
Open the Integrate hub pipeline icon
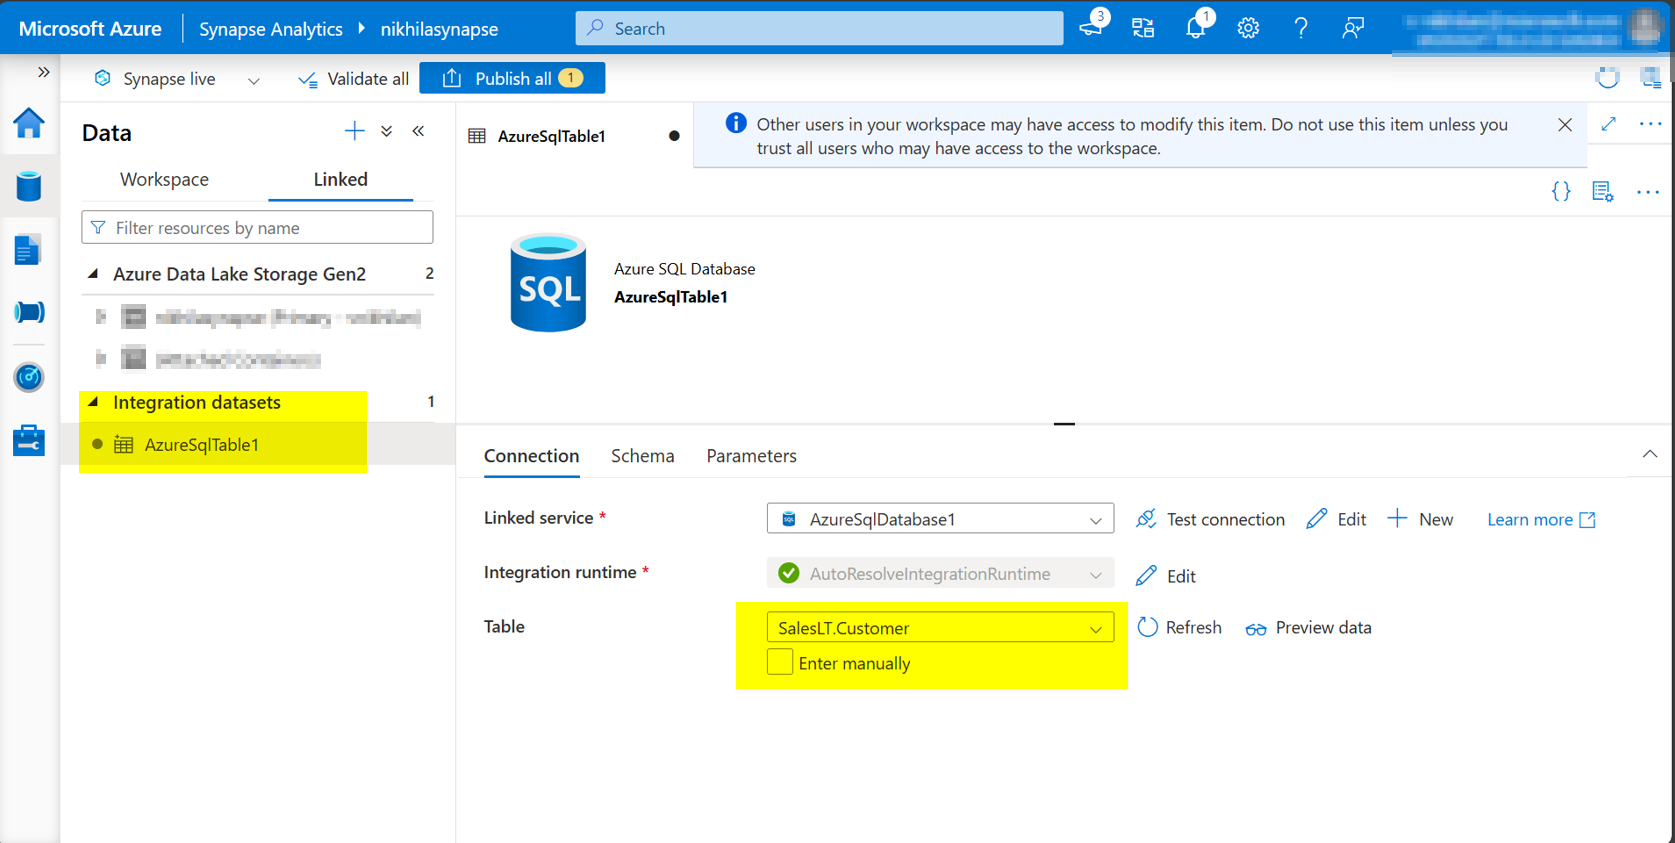pyautogui.click(x=29, y=313)
